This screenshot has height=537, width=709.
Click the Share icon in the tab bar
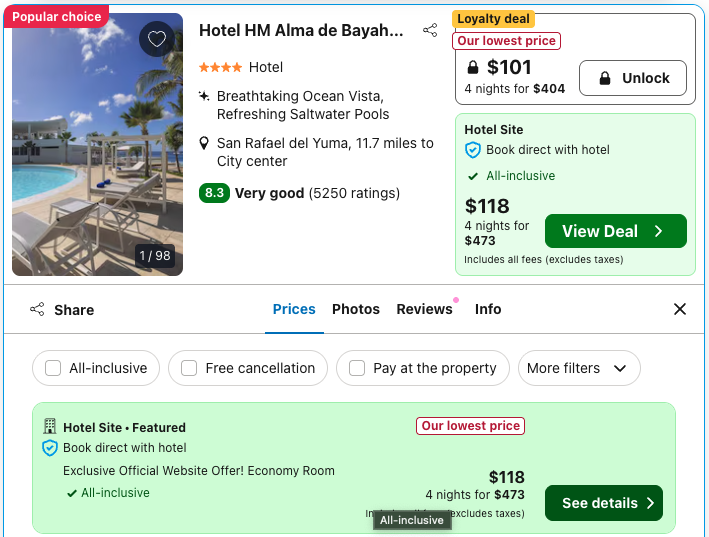[38, 310]
